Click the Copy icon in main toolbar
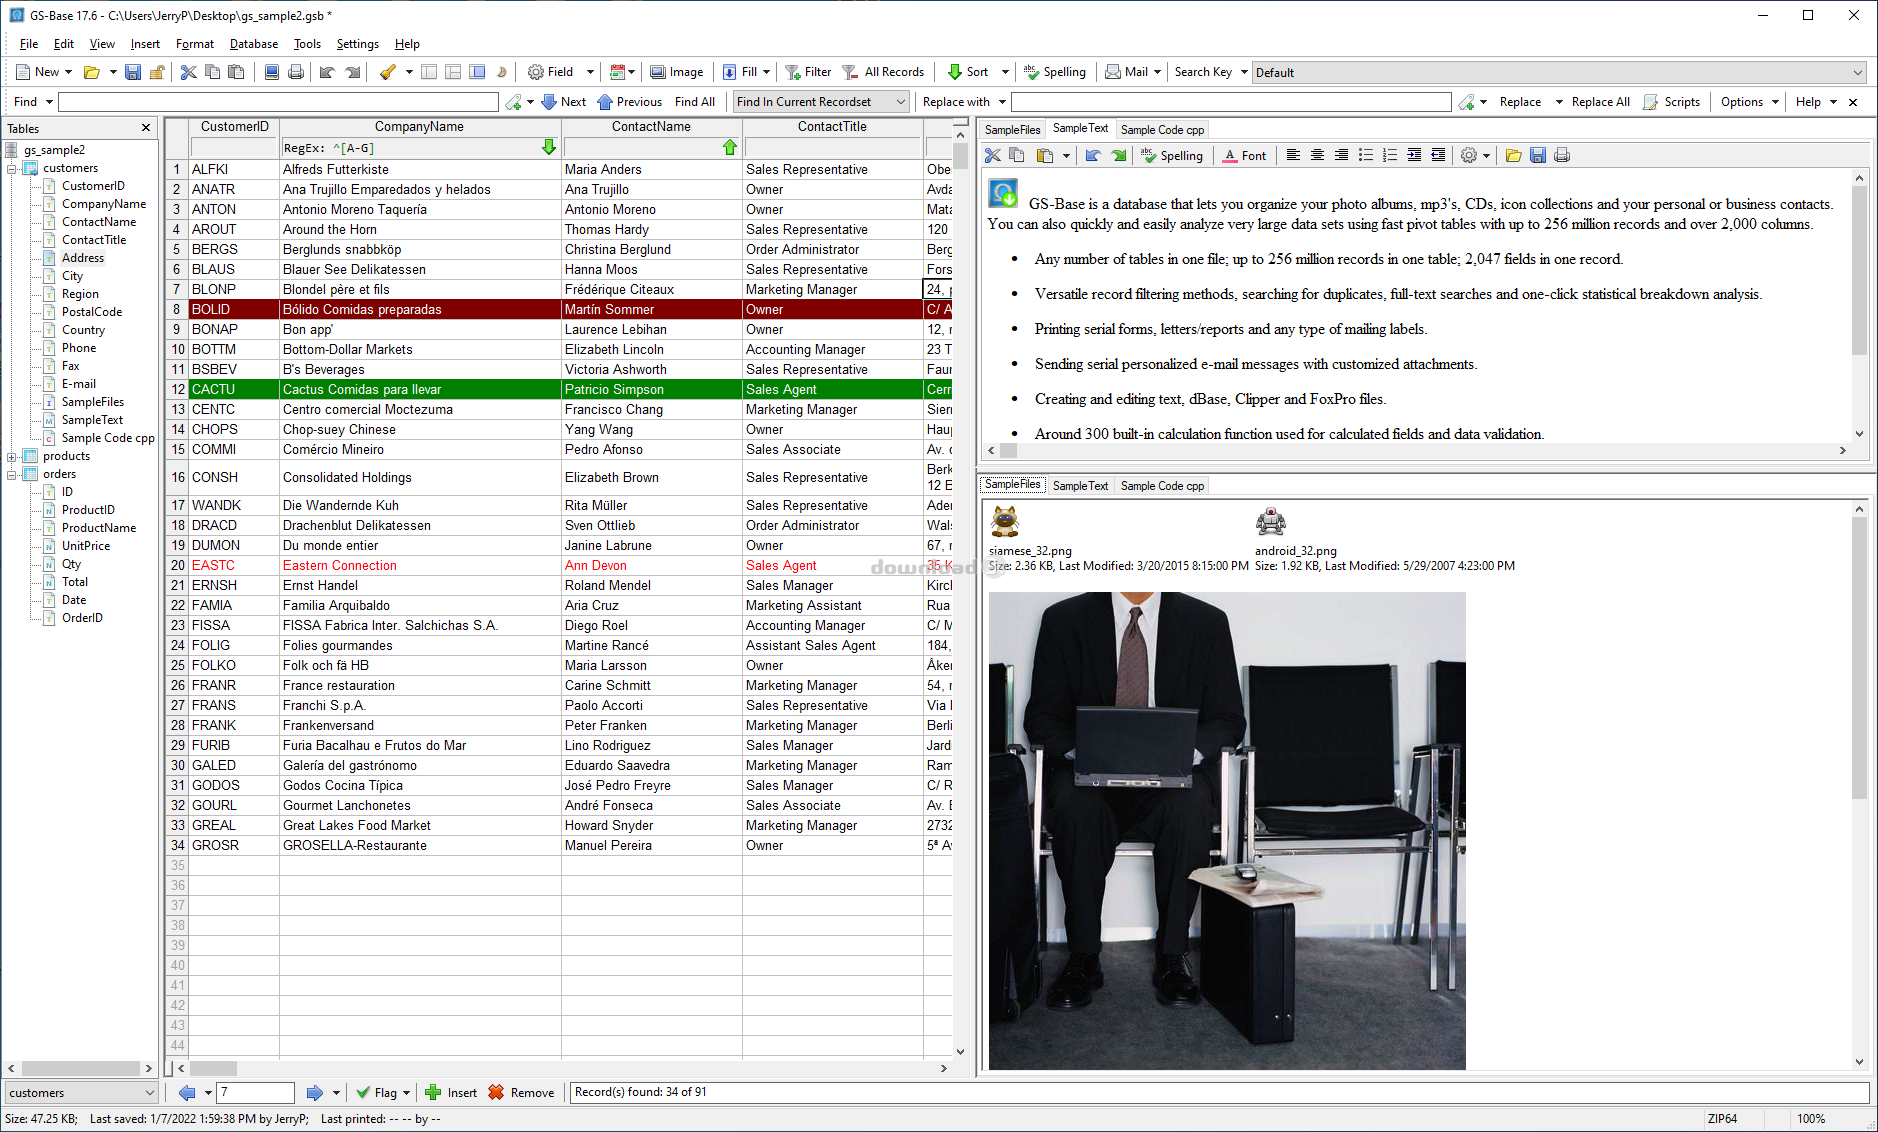Viewport: 1878px width, 1132px height. pos(212,72)
